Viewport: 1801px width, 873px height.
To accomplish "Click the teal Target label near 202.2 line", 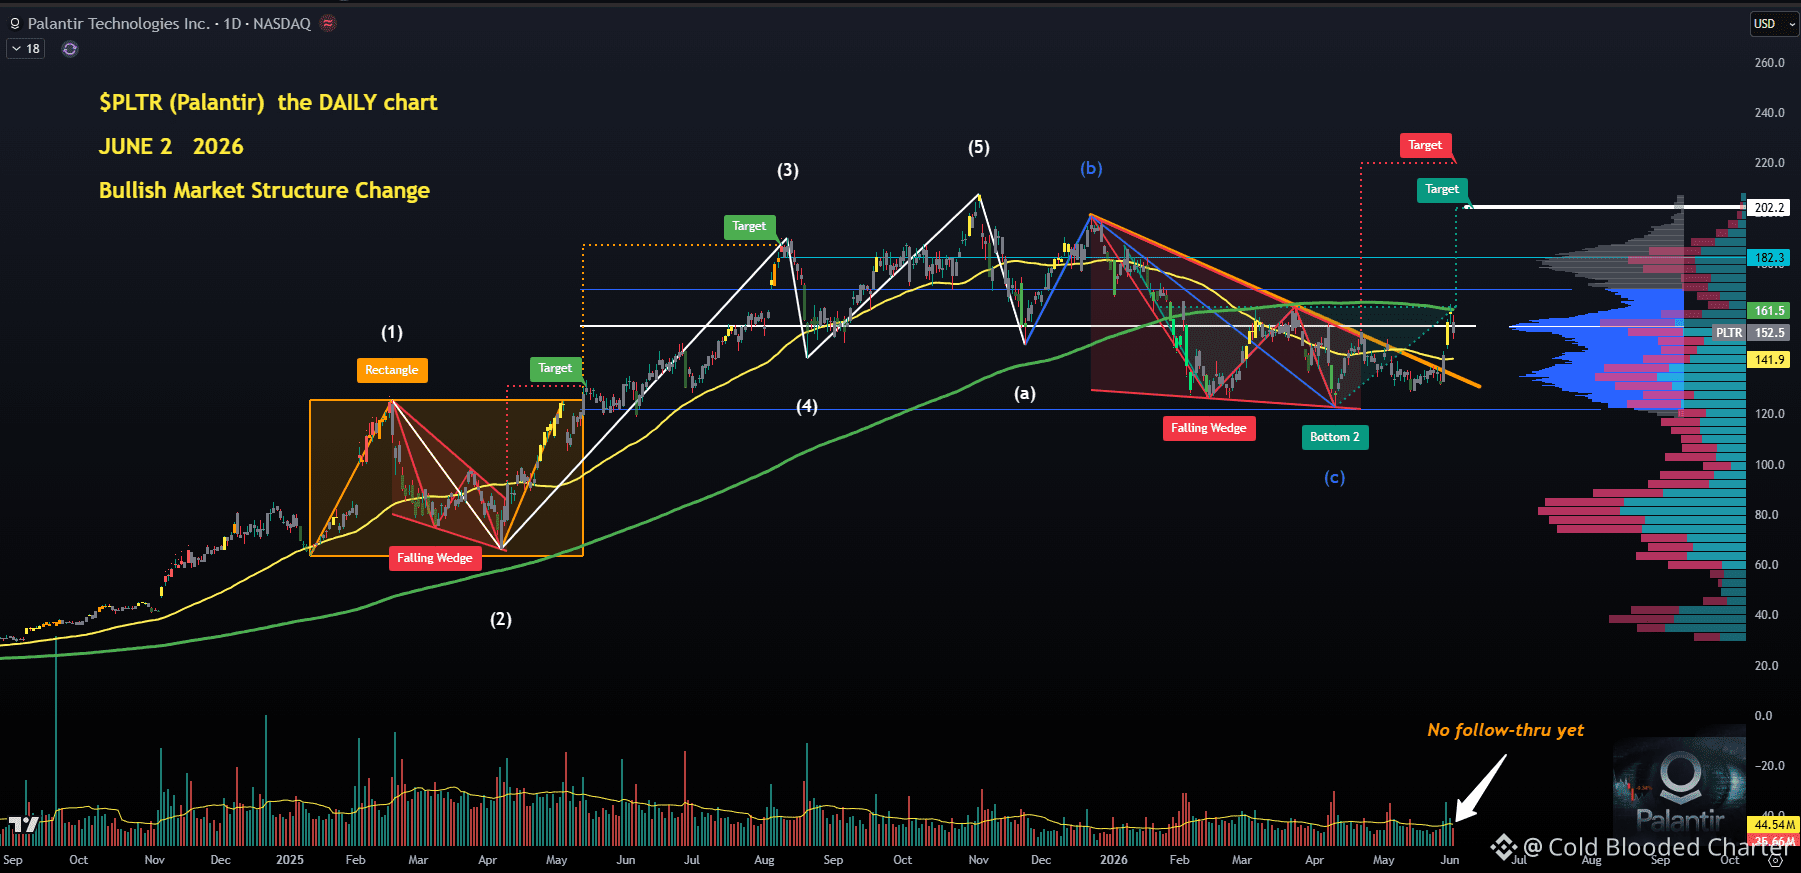I will click(1442, 189).
